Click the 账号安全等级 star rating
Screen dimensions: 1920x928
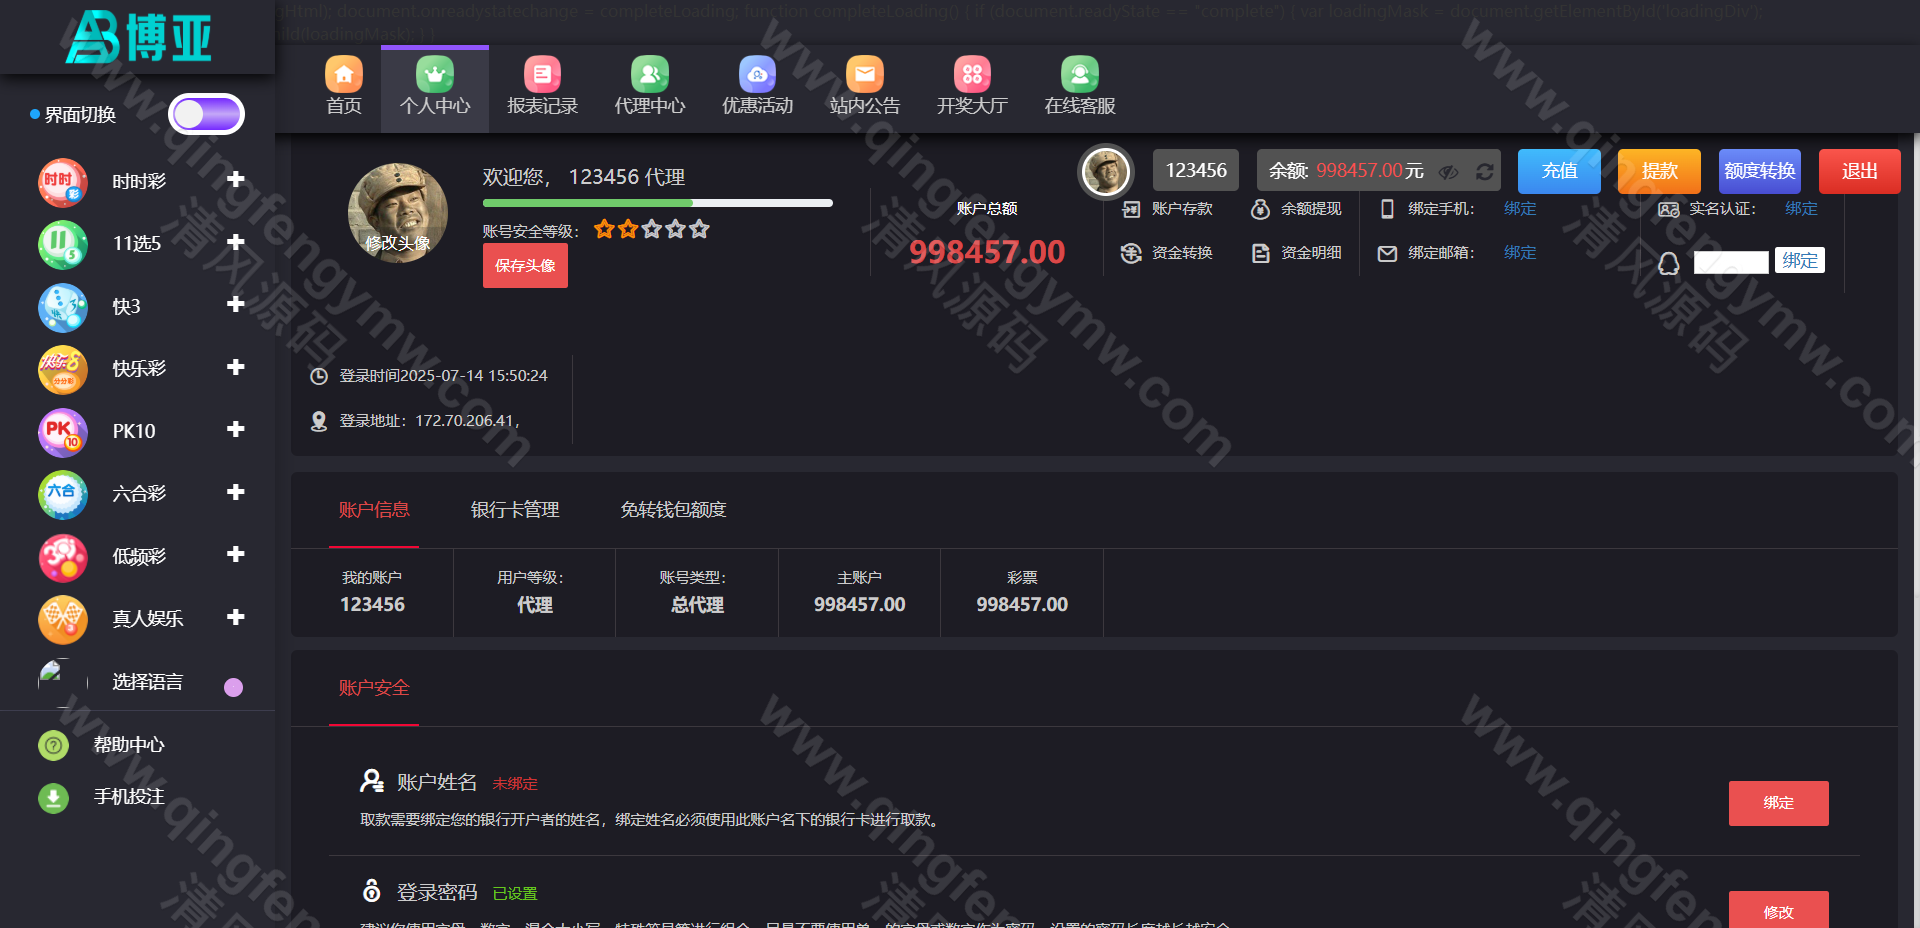pos(652,230)
